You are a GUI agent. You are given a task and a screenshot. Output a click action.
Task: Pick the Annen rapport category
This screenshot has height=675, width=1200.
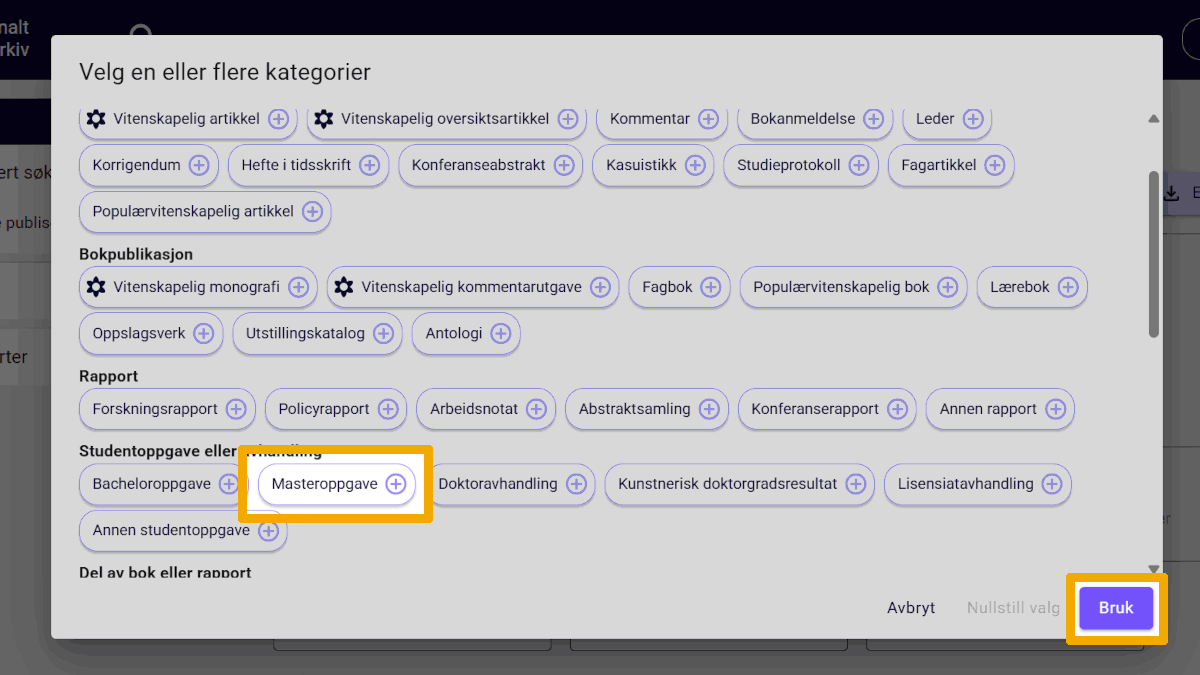click(1000, 409)
